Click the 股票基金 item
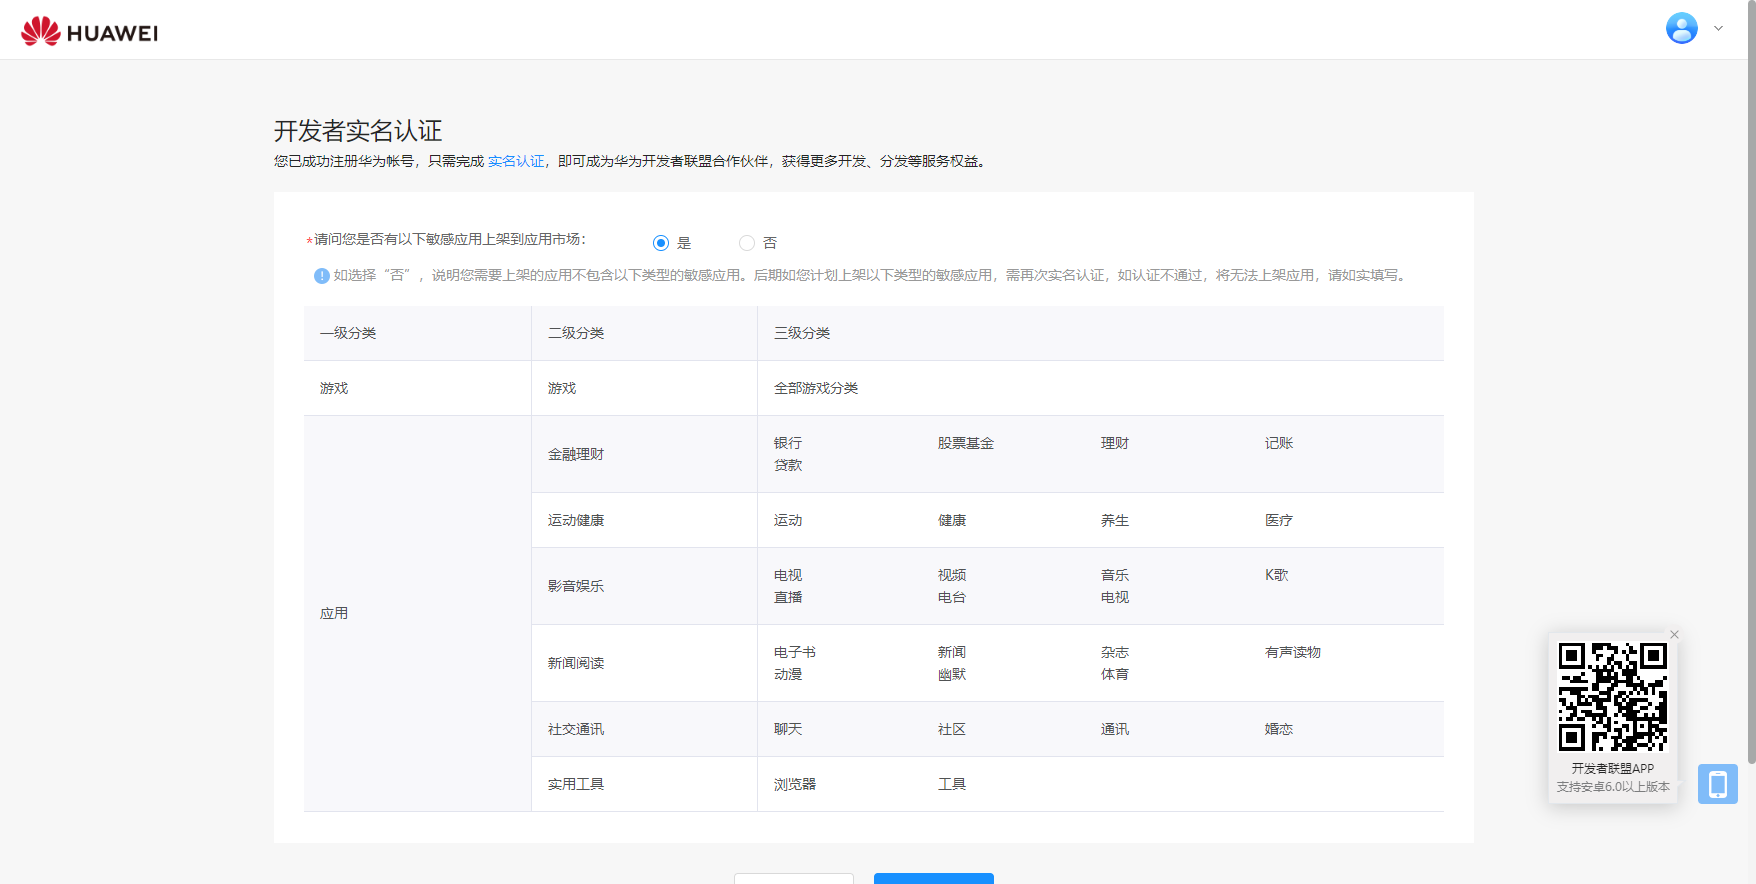1756x884 pixels. tap(966, 443)
